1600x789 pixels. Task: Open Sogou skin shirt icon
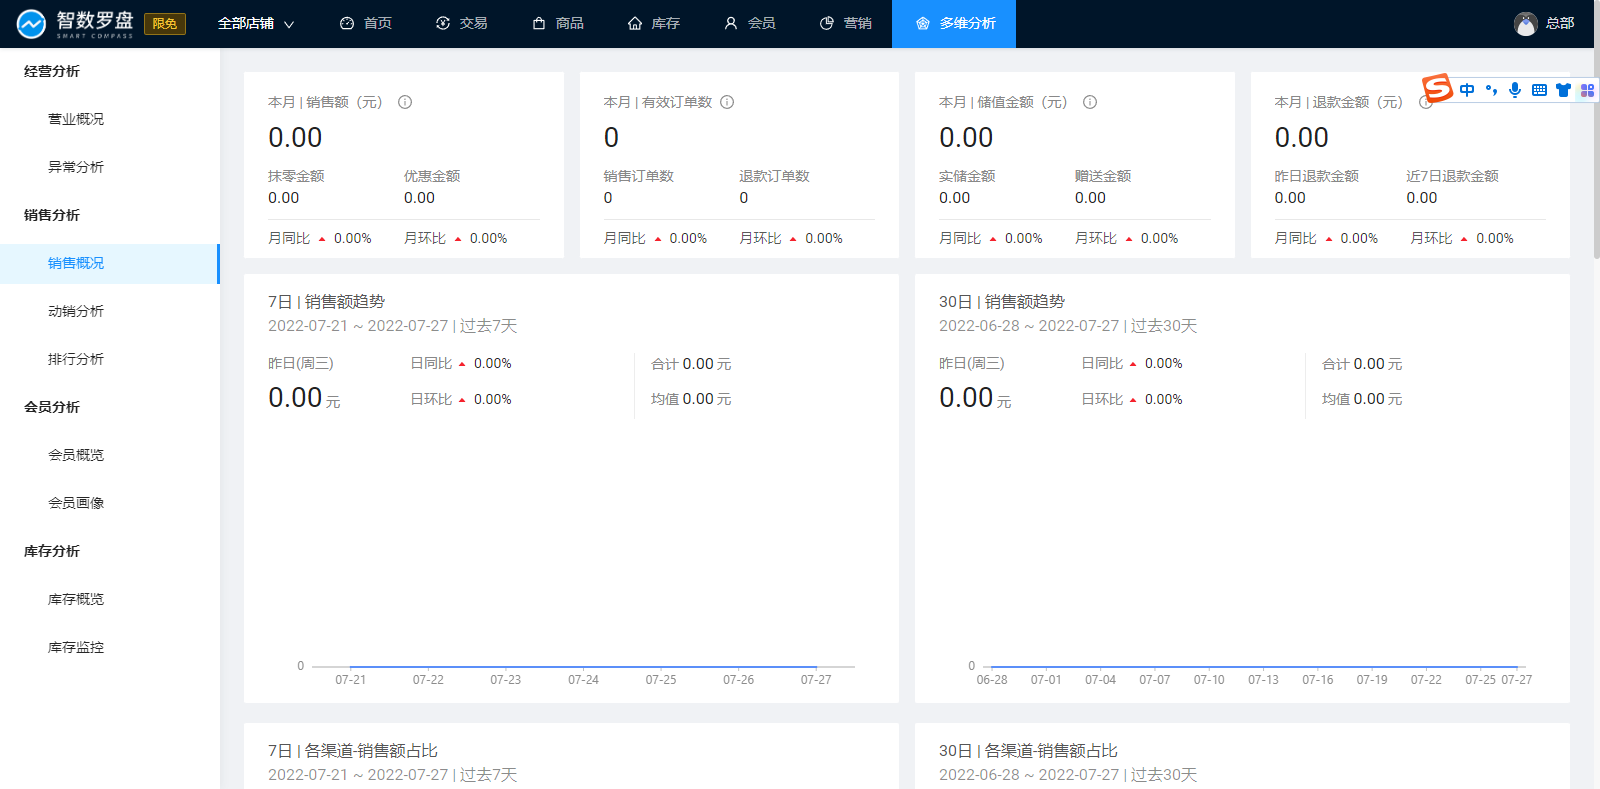click(1563, 90)
